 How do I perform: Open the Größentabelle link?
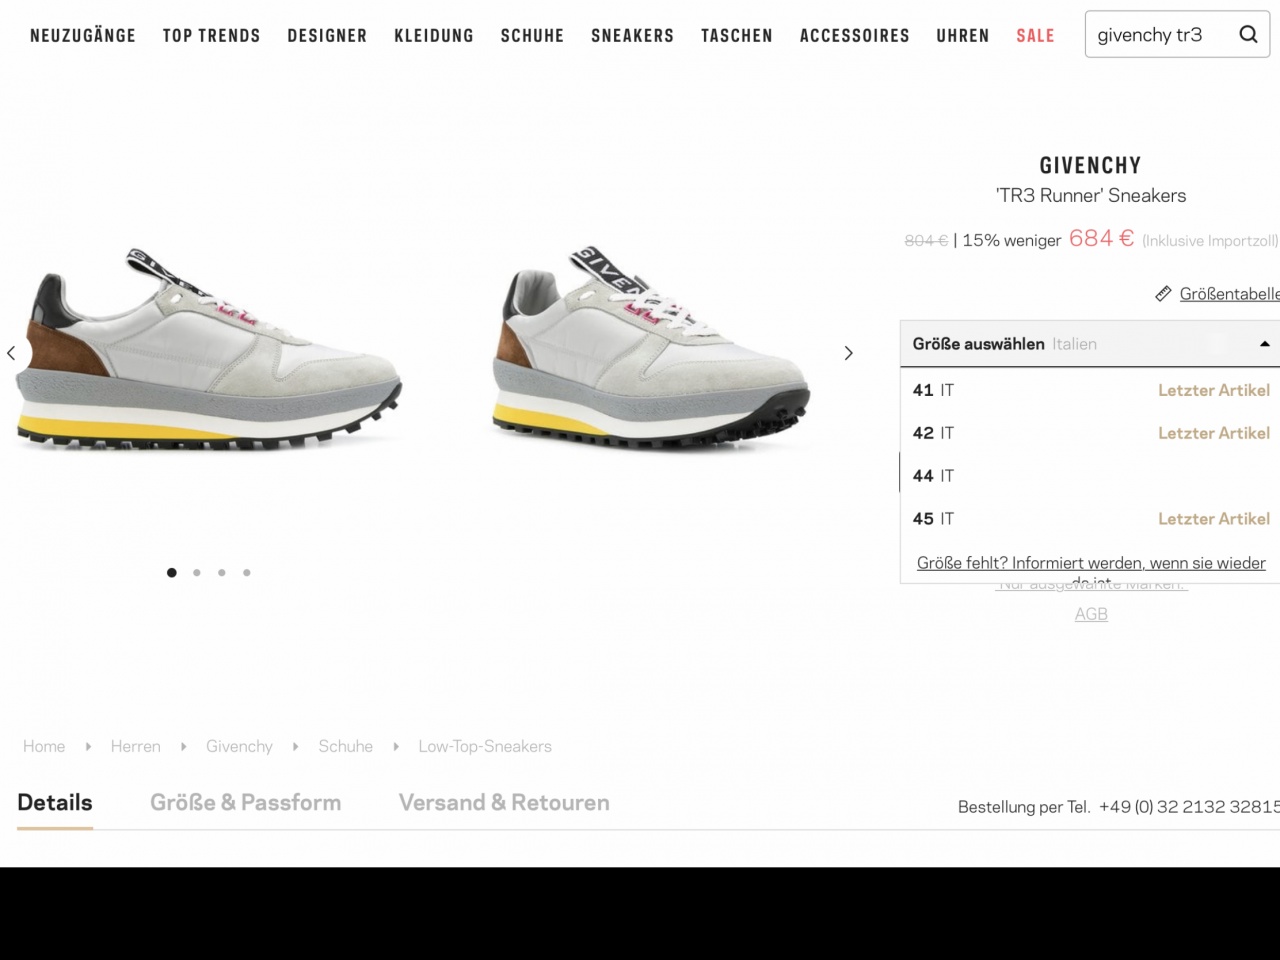click(1229, 294)
